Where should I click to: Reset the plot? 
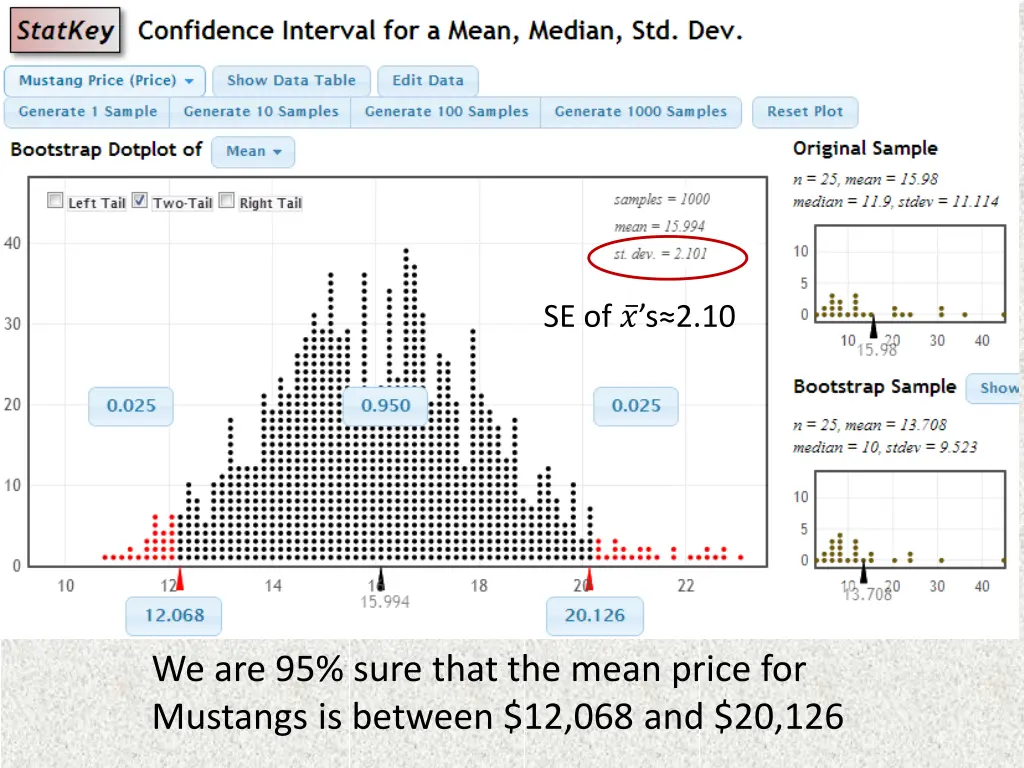805,112
